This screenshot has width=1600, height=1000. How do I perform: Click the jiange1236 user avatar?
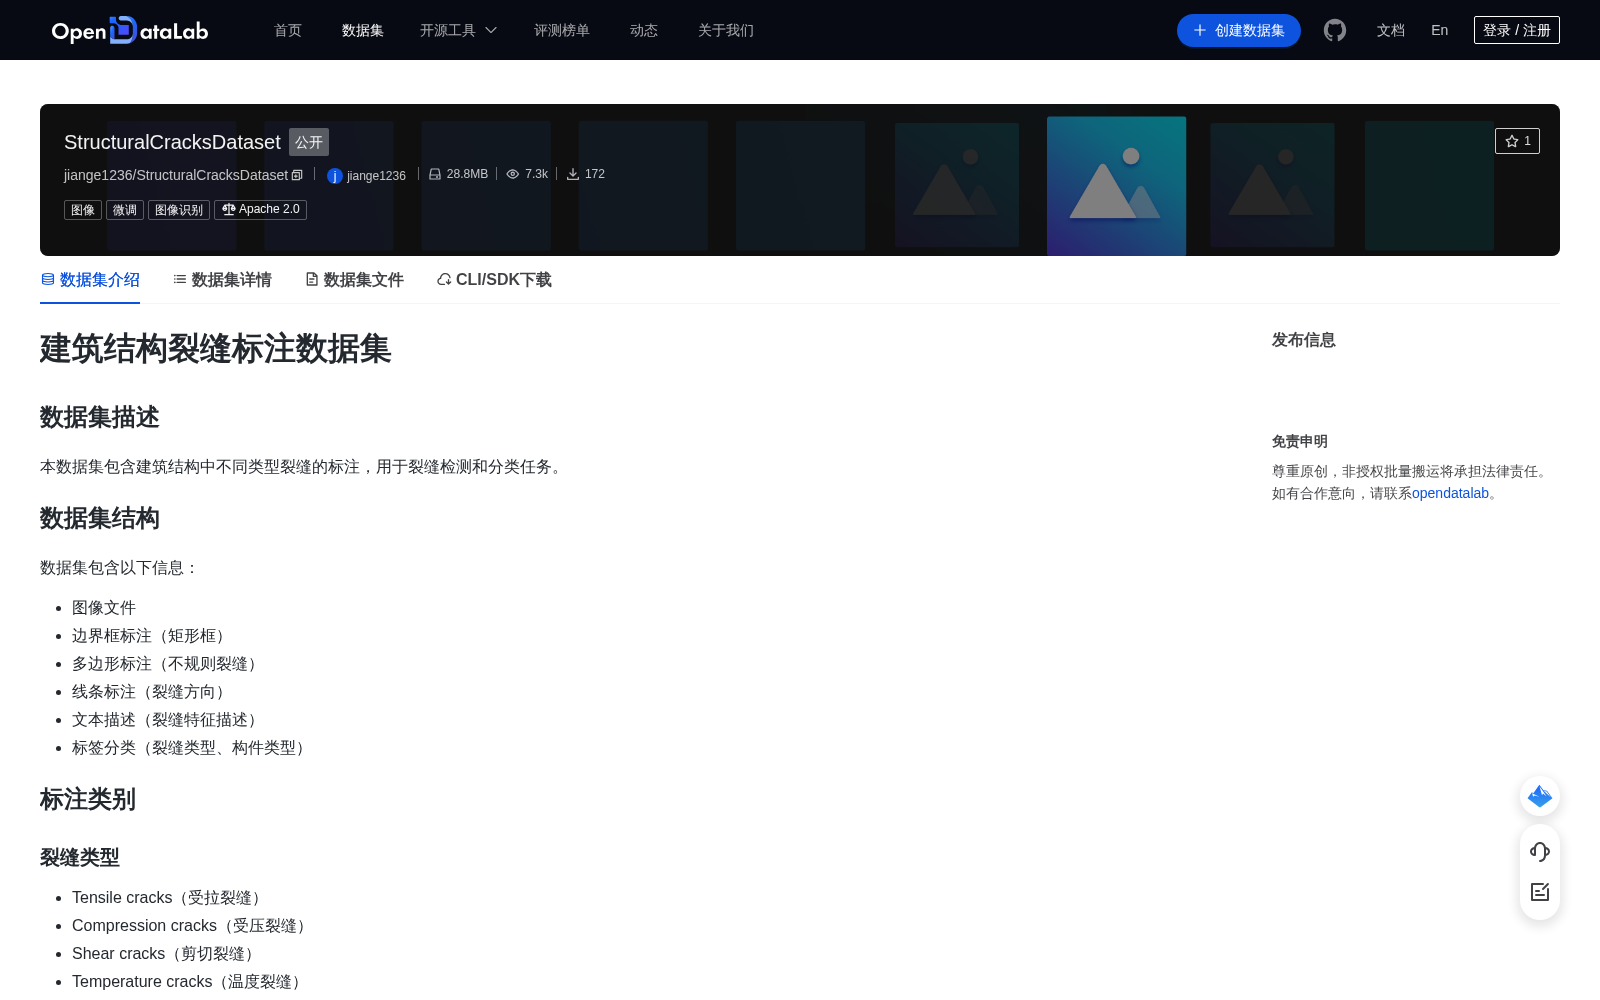(x=335, y=176)
